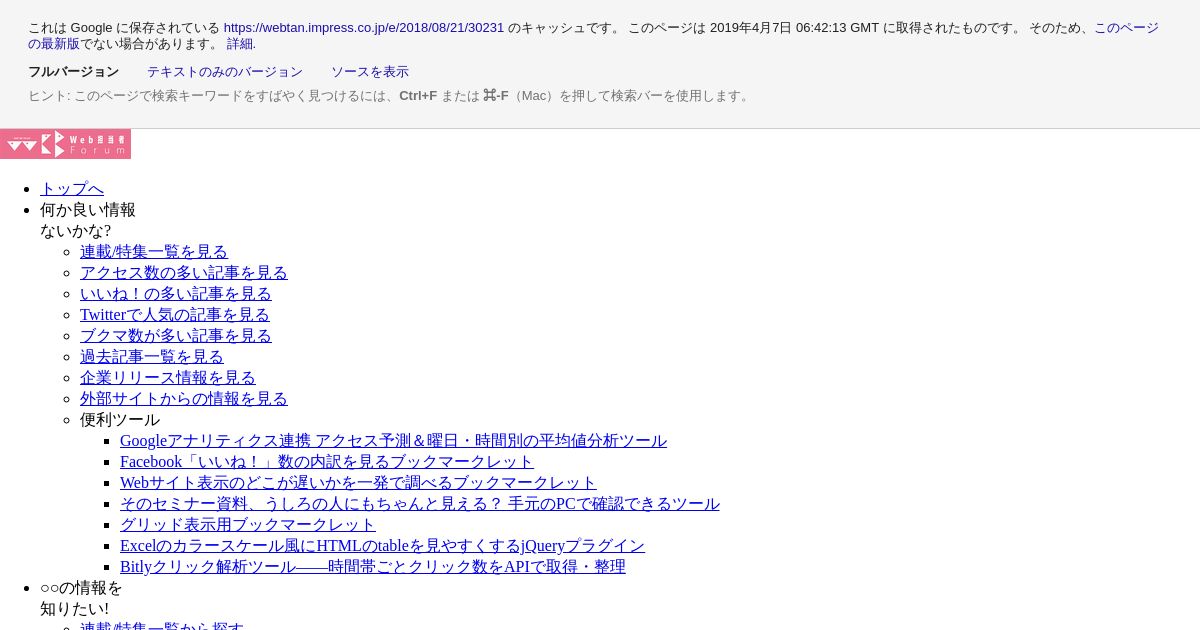Open ソースを表示 link
This screenshot has height=630, width=1200.
click(x=370, y=72)
